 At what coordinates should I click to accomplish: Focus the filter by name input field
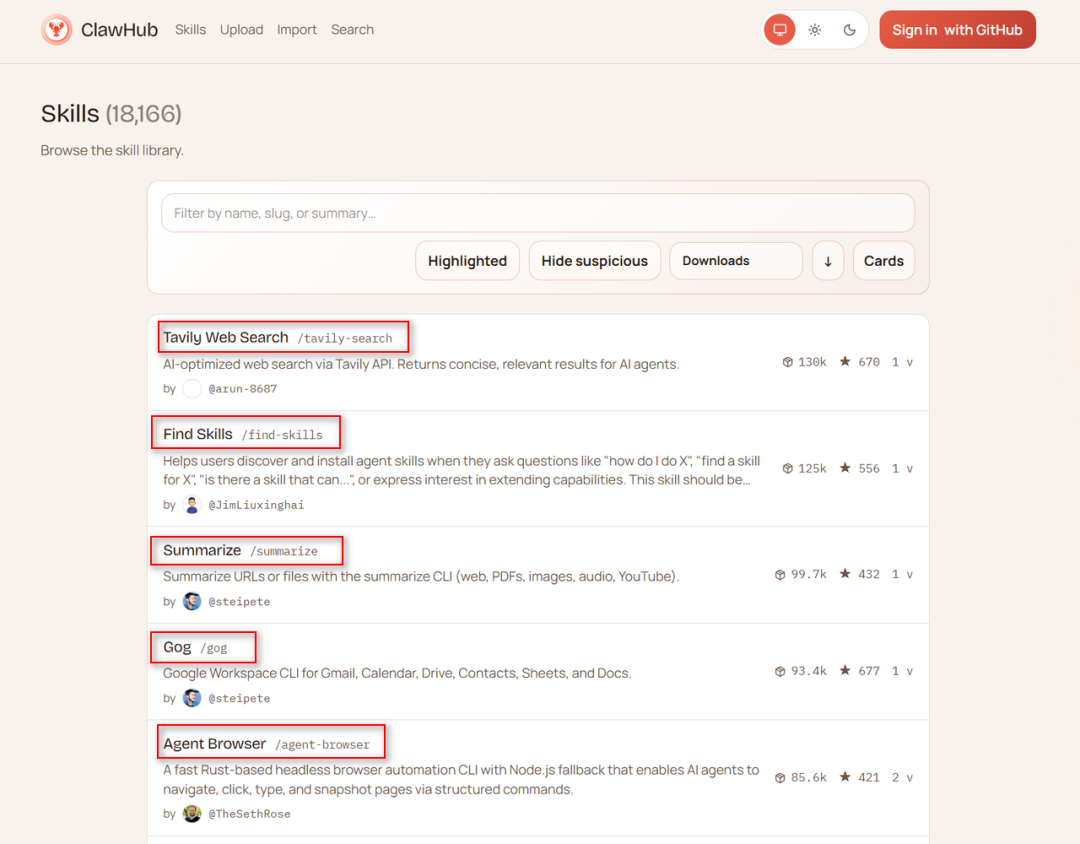point(538,213)
